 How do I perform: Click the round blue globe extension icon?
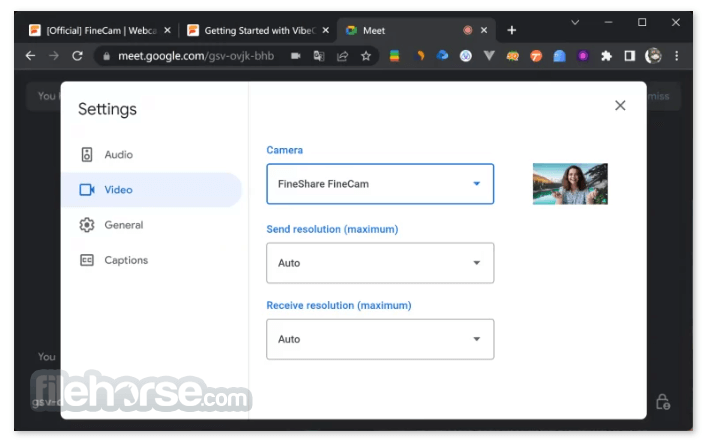466,56
